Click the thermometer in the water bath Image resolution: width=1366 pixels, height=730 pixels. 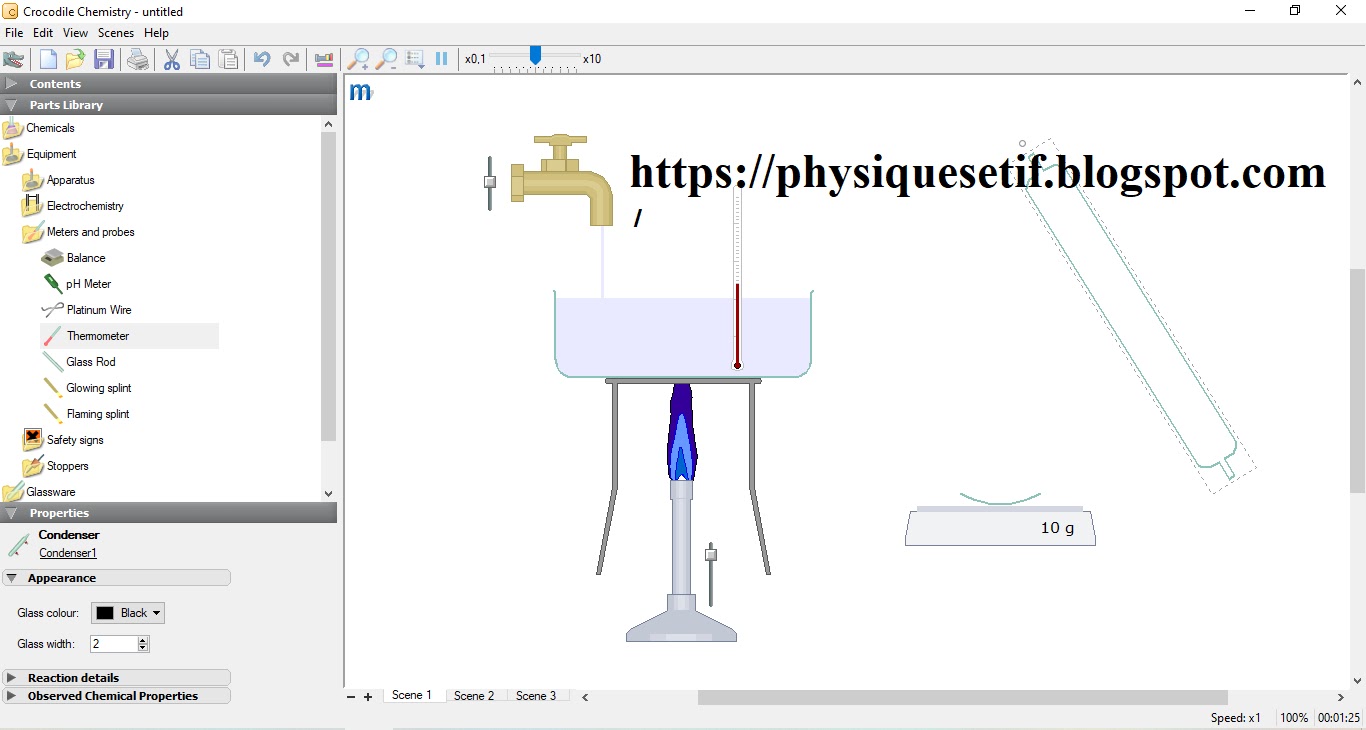[738, 280]
